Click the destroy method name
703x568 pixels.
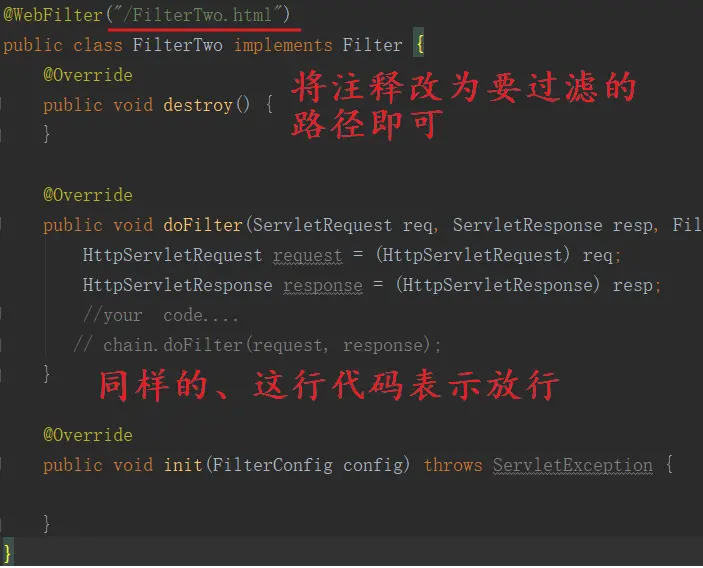click(198, 105)
